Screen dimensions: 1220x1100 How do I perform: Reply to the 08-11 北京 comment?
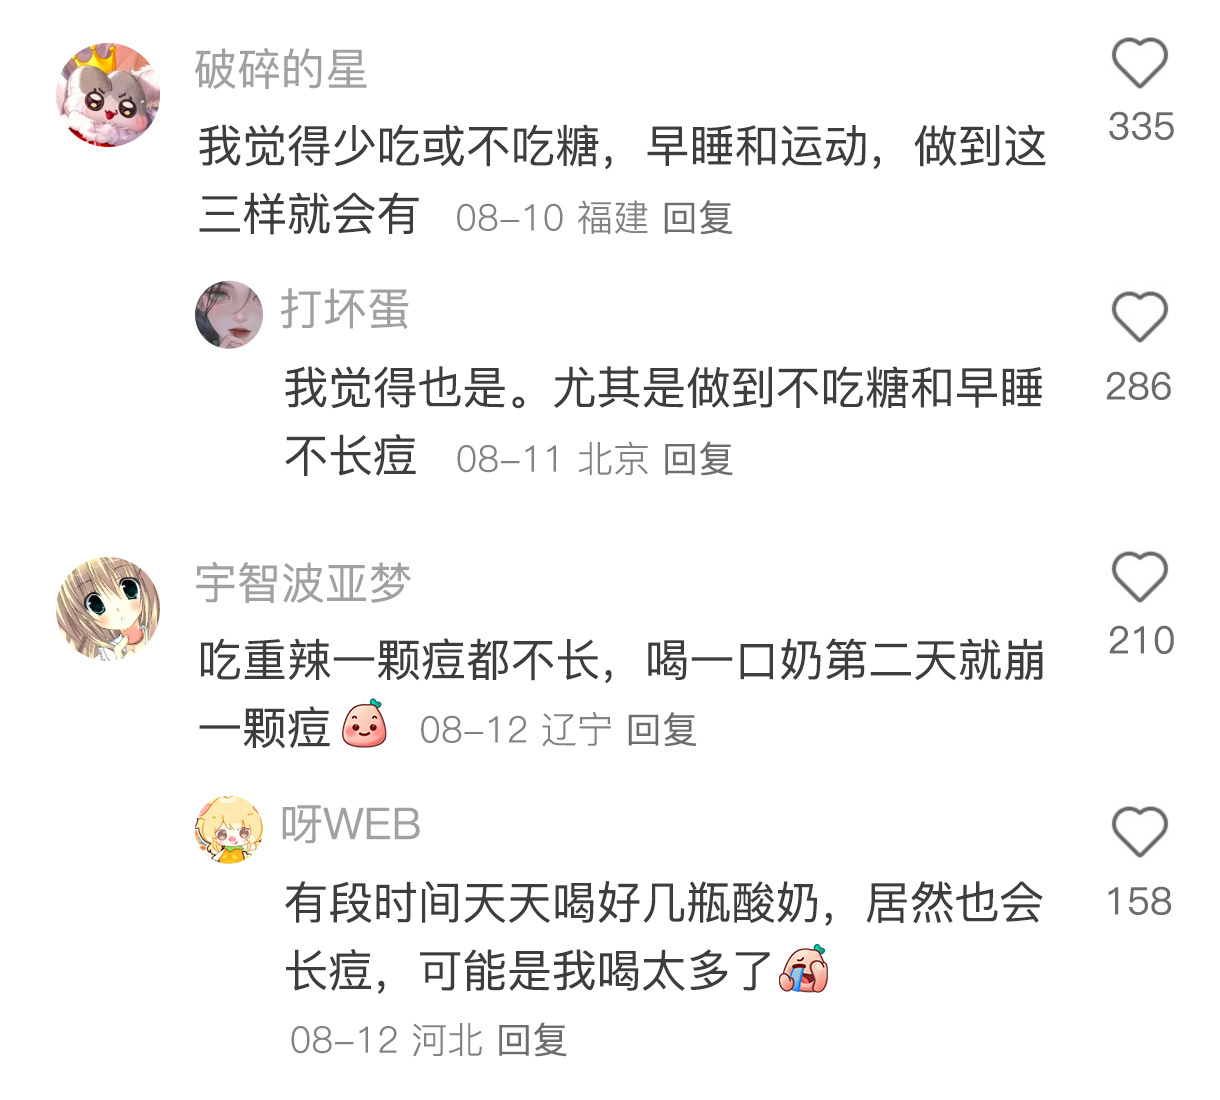[x=698, y=459]
